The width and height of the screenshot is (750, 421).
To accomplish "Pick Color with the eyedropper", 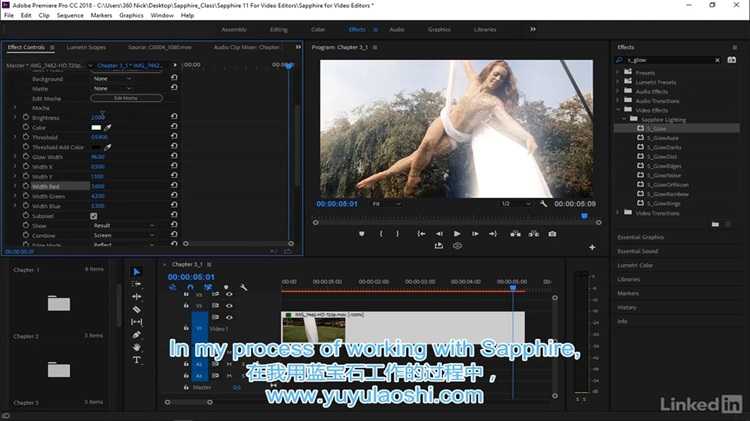I will (108, 128).
